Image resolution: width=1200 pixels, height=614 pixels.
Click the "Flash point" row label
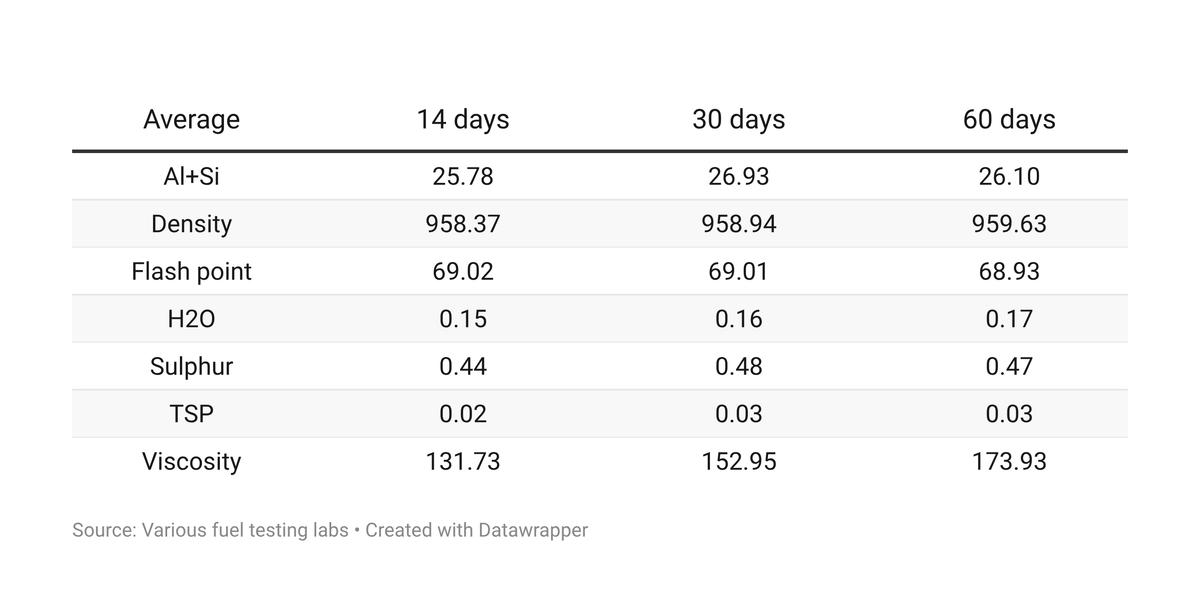(191, 271)
